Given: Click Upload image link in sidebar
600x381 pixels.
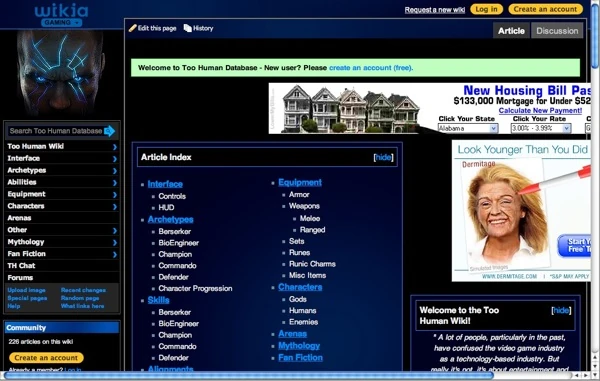Looking at the screenshot, I should coord(26,290).
